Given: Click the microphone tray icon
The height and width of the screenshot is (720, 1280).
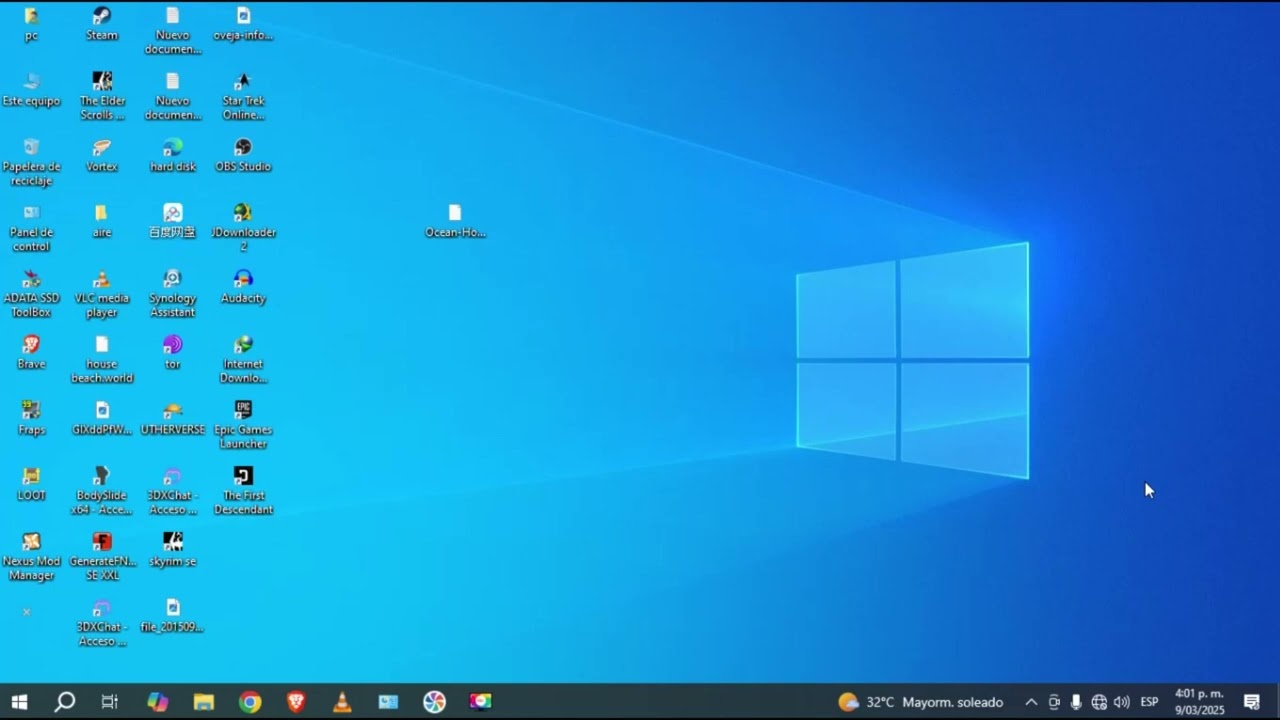Looking at the screenshot, I should pyautogui.click(x=1076, y=702).
